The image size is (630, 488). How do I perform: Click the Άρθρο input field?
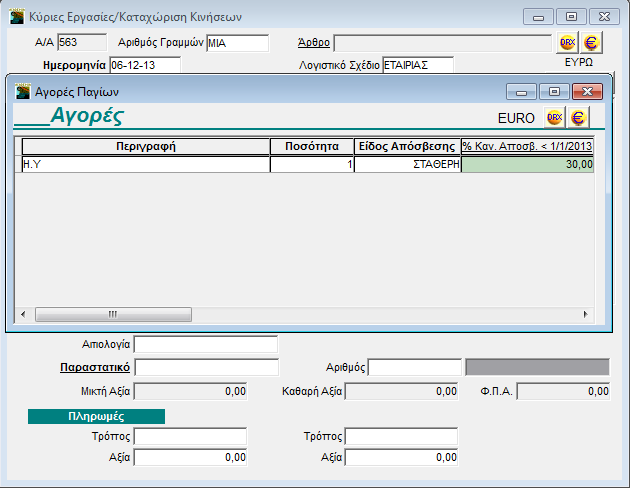[x=443, y=43]
